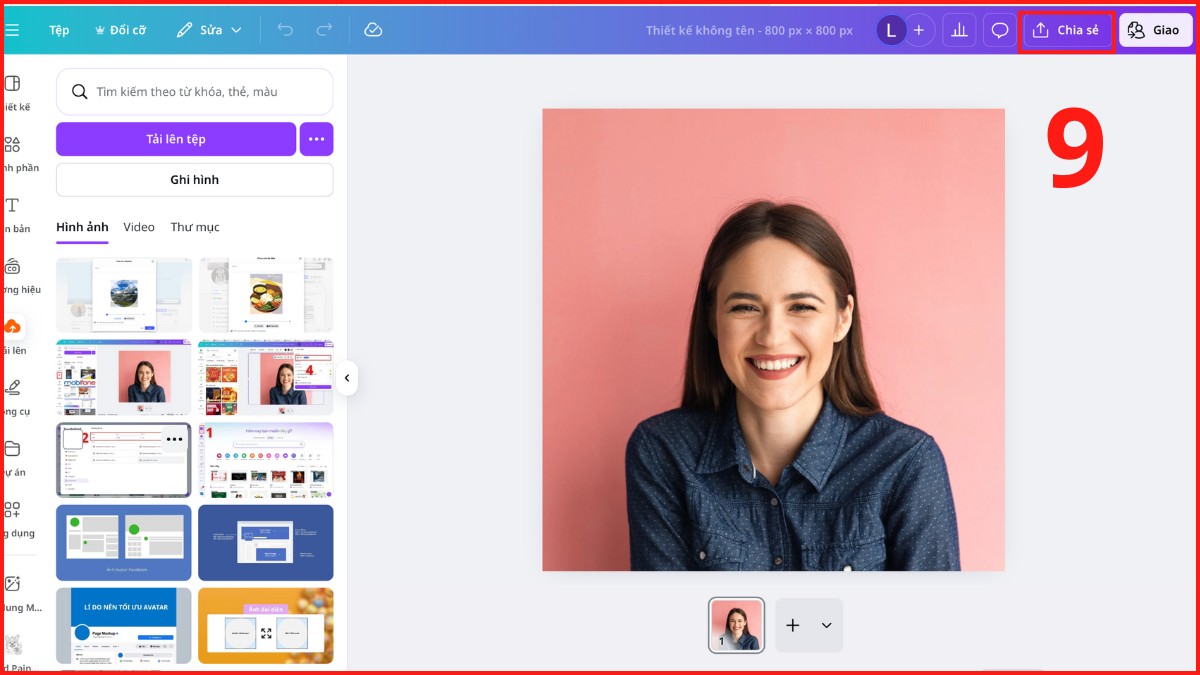Screen dimensions: 1200x675
Task: Open the Tệp menu
Action: click(x=58, y=30)
